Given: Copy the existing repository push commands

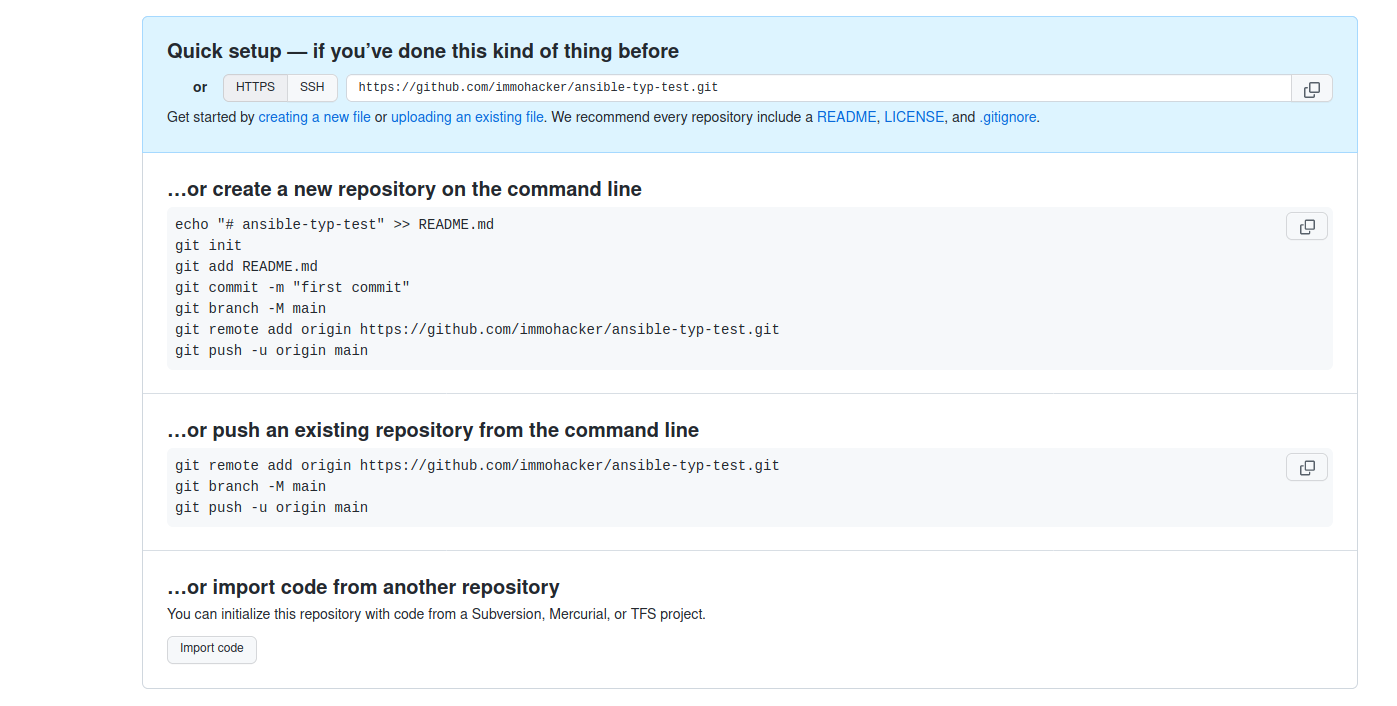Looking at the screenshot, I should point(1306,467).
